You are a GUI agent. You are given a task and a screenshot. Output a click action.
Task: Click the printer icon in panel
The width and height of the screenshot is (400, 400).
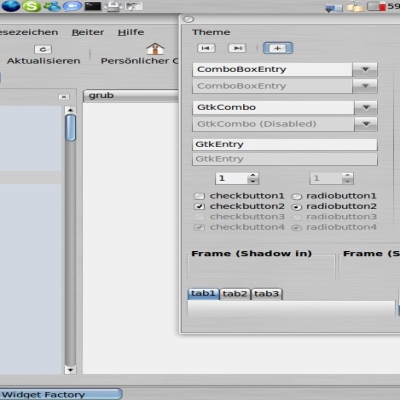tap(113, 6)
